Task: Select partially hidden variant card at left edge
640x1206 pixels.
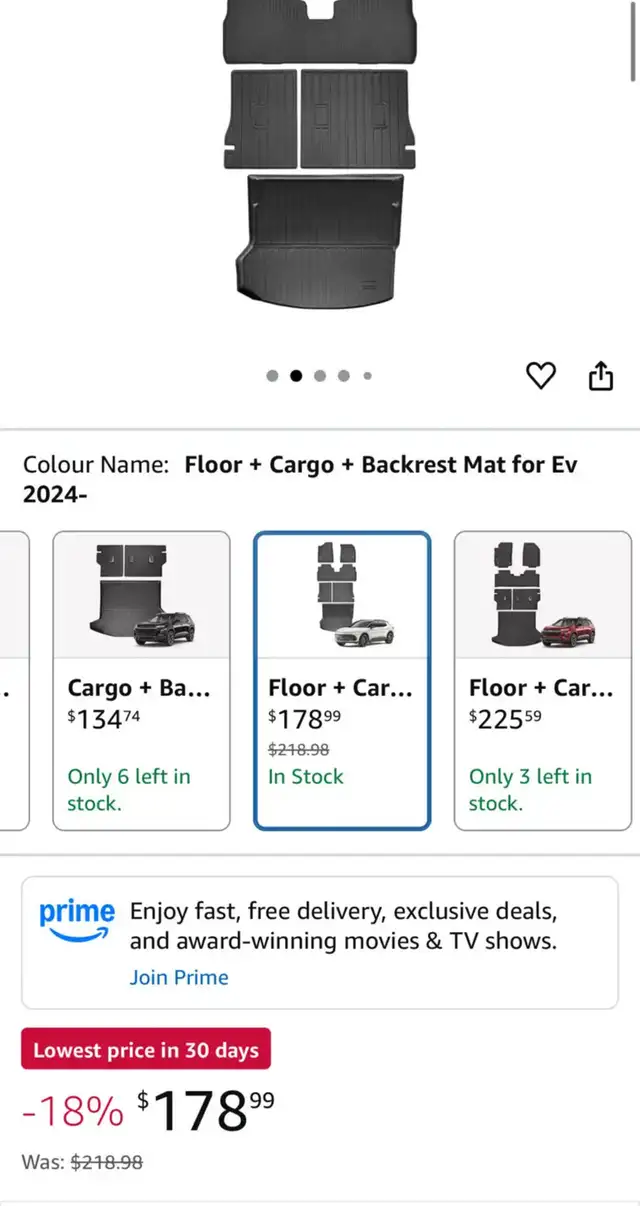Action: coord(12,680)
